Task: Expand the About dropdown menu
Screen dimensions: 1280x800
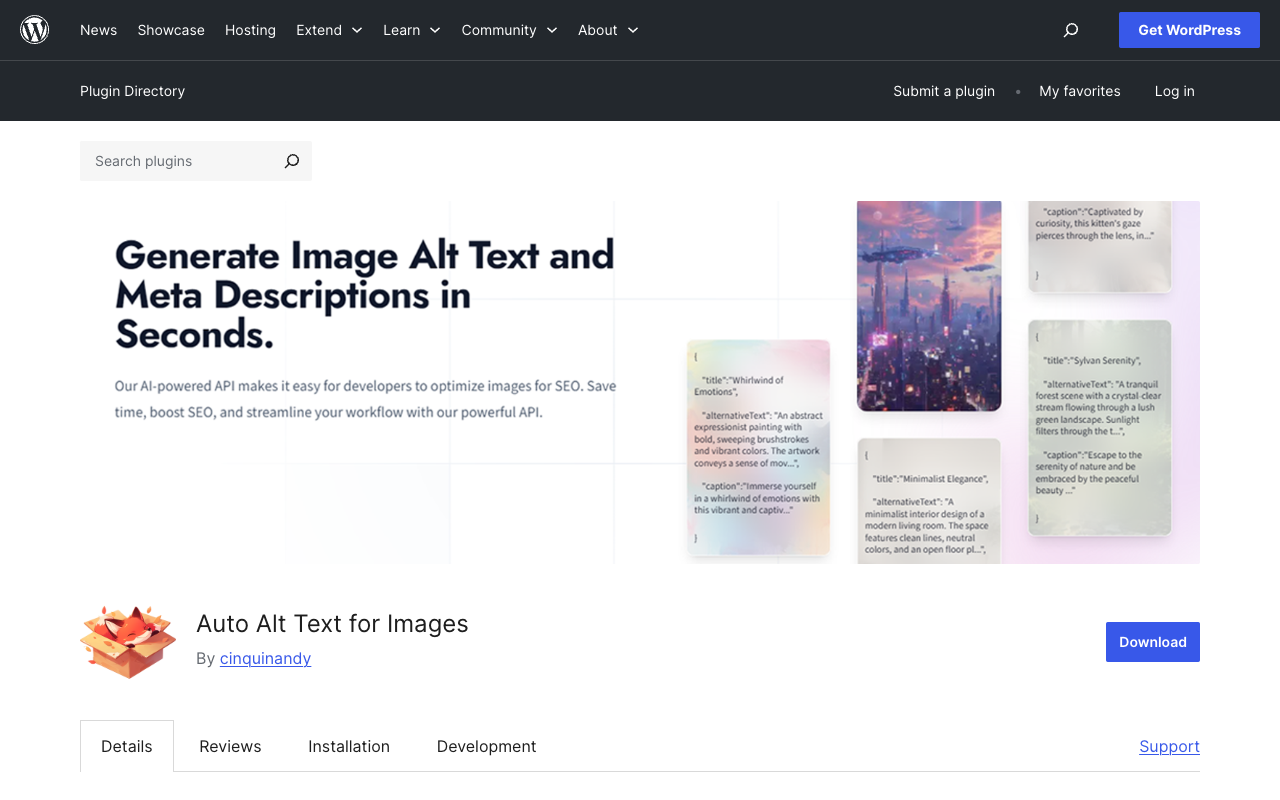Action: pos(608,30)
